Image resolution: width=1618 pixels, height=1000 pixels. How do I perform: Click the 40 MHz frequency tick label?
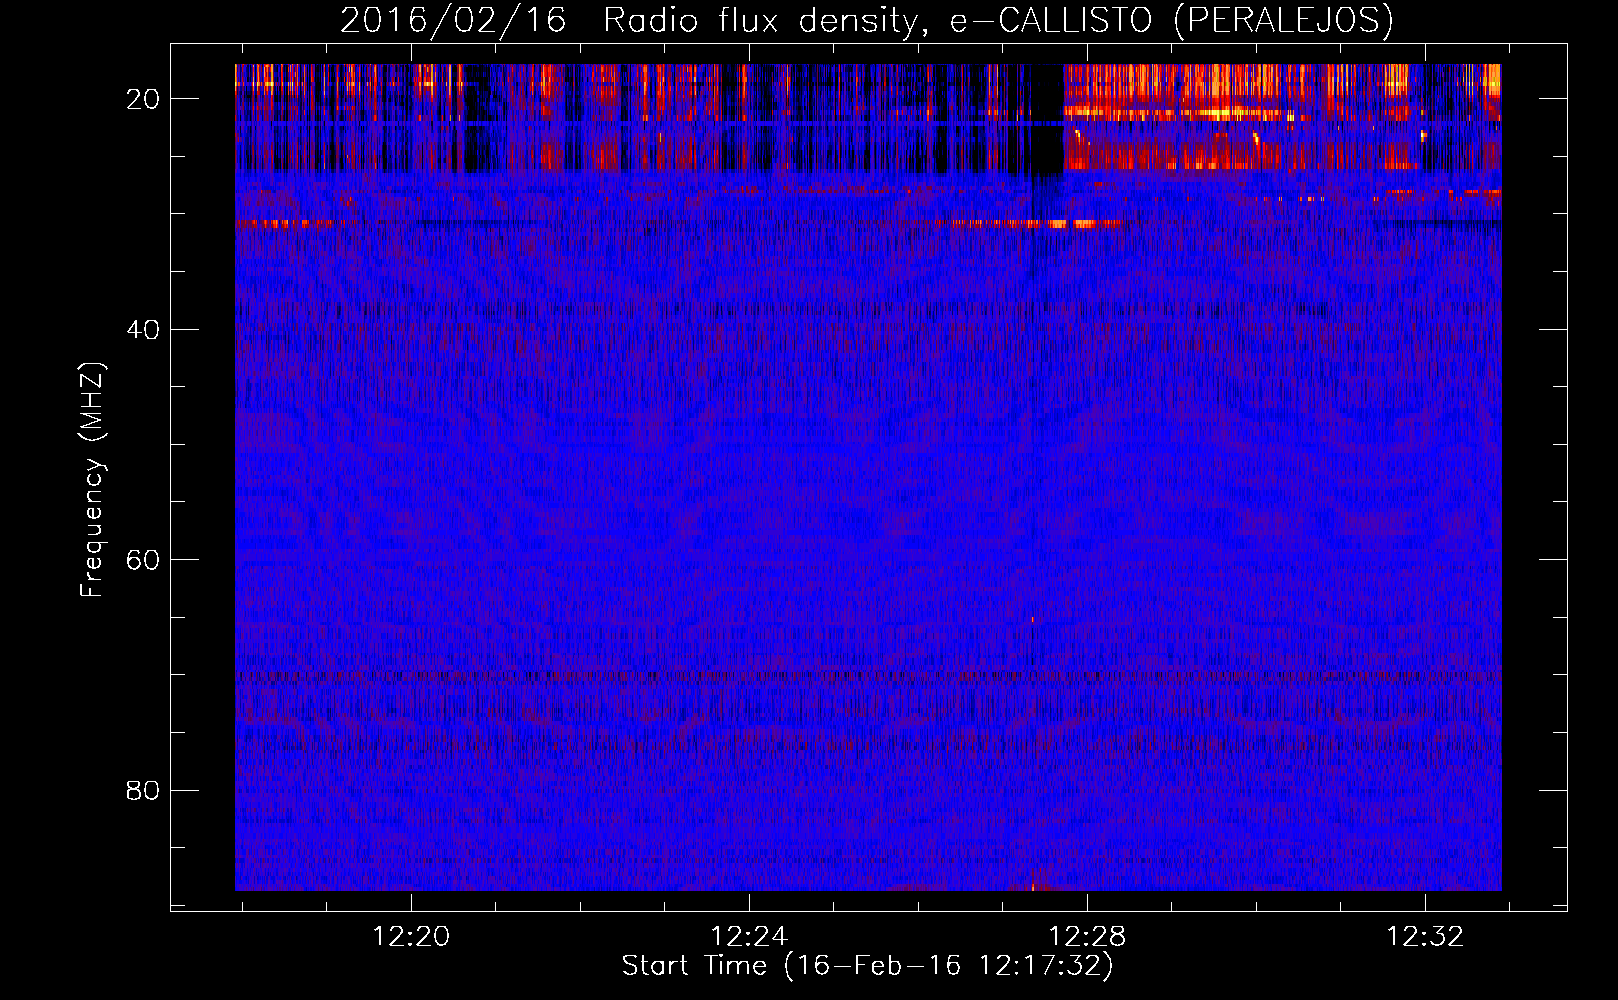click(x=143, y=329)
